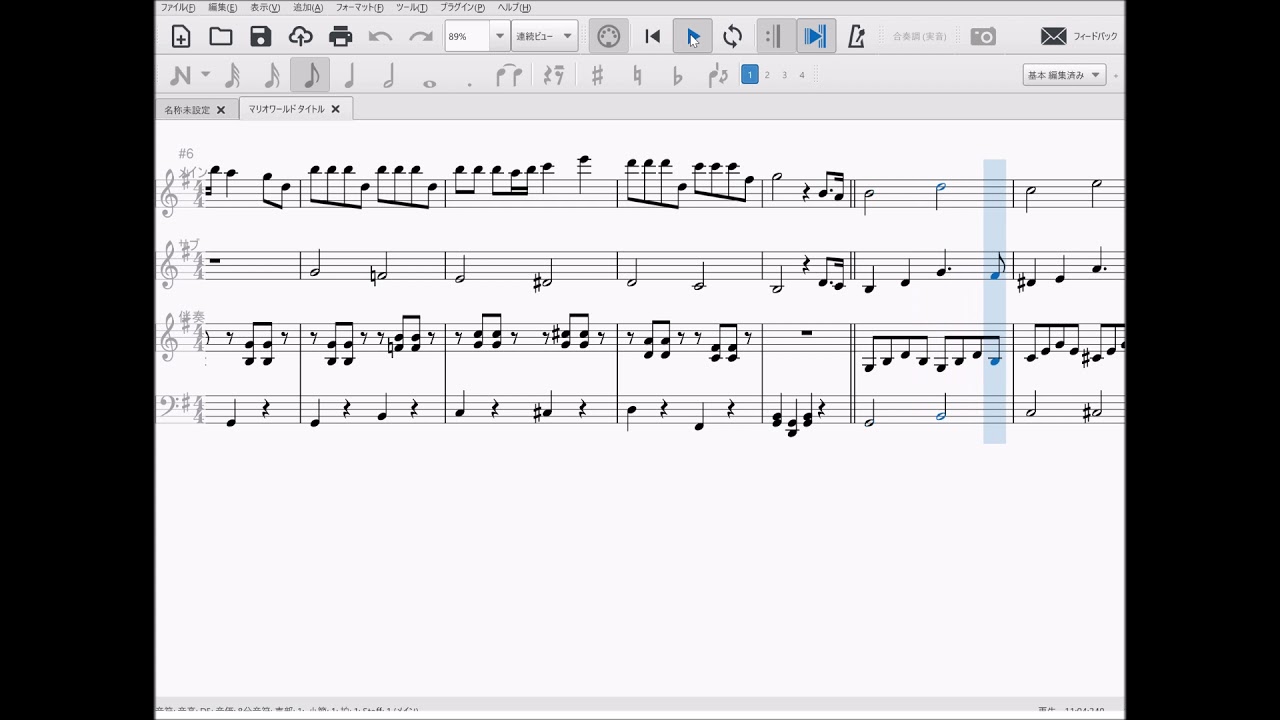Image resolution: width=1280 pixels, height=720 pixels.
Task: Select the quarter note duration
Action: click(349, 75)
